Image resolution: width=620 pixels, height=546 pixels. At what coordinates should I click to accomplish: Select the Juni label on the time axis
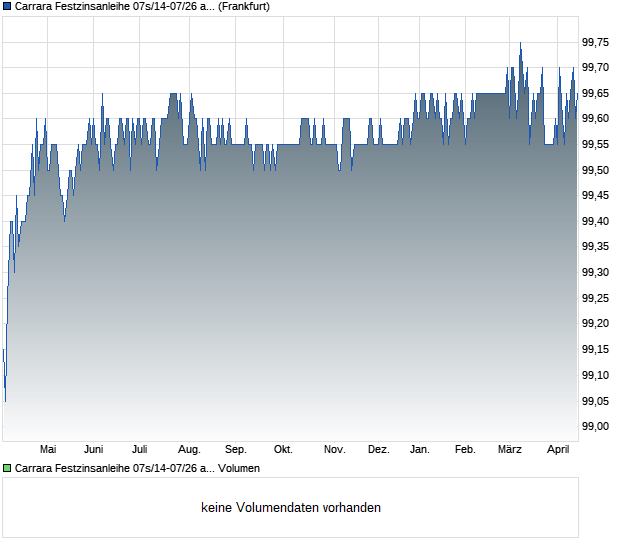(94, 450)
